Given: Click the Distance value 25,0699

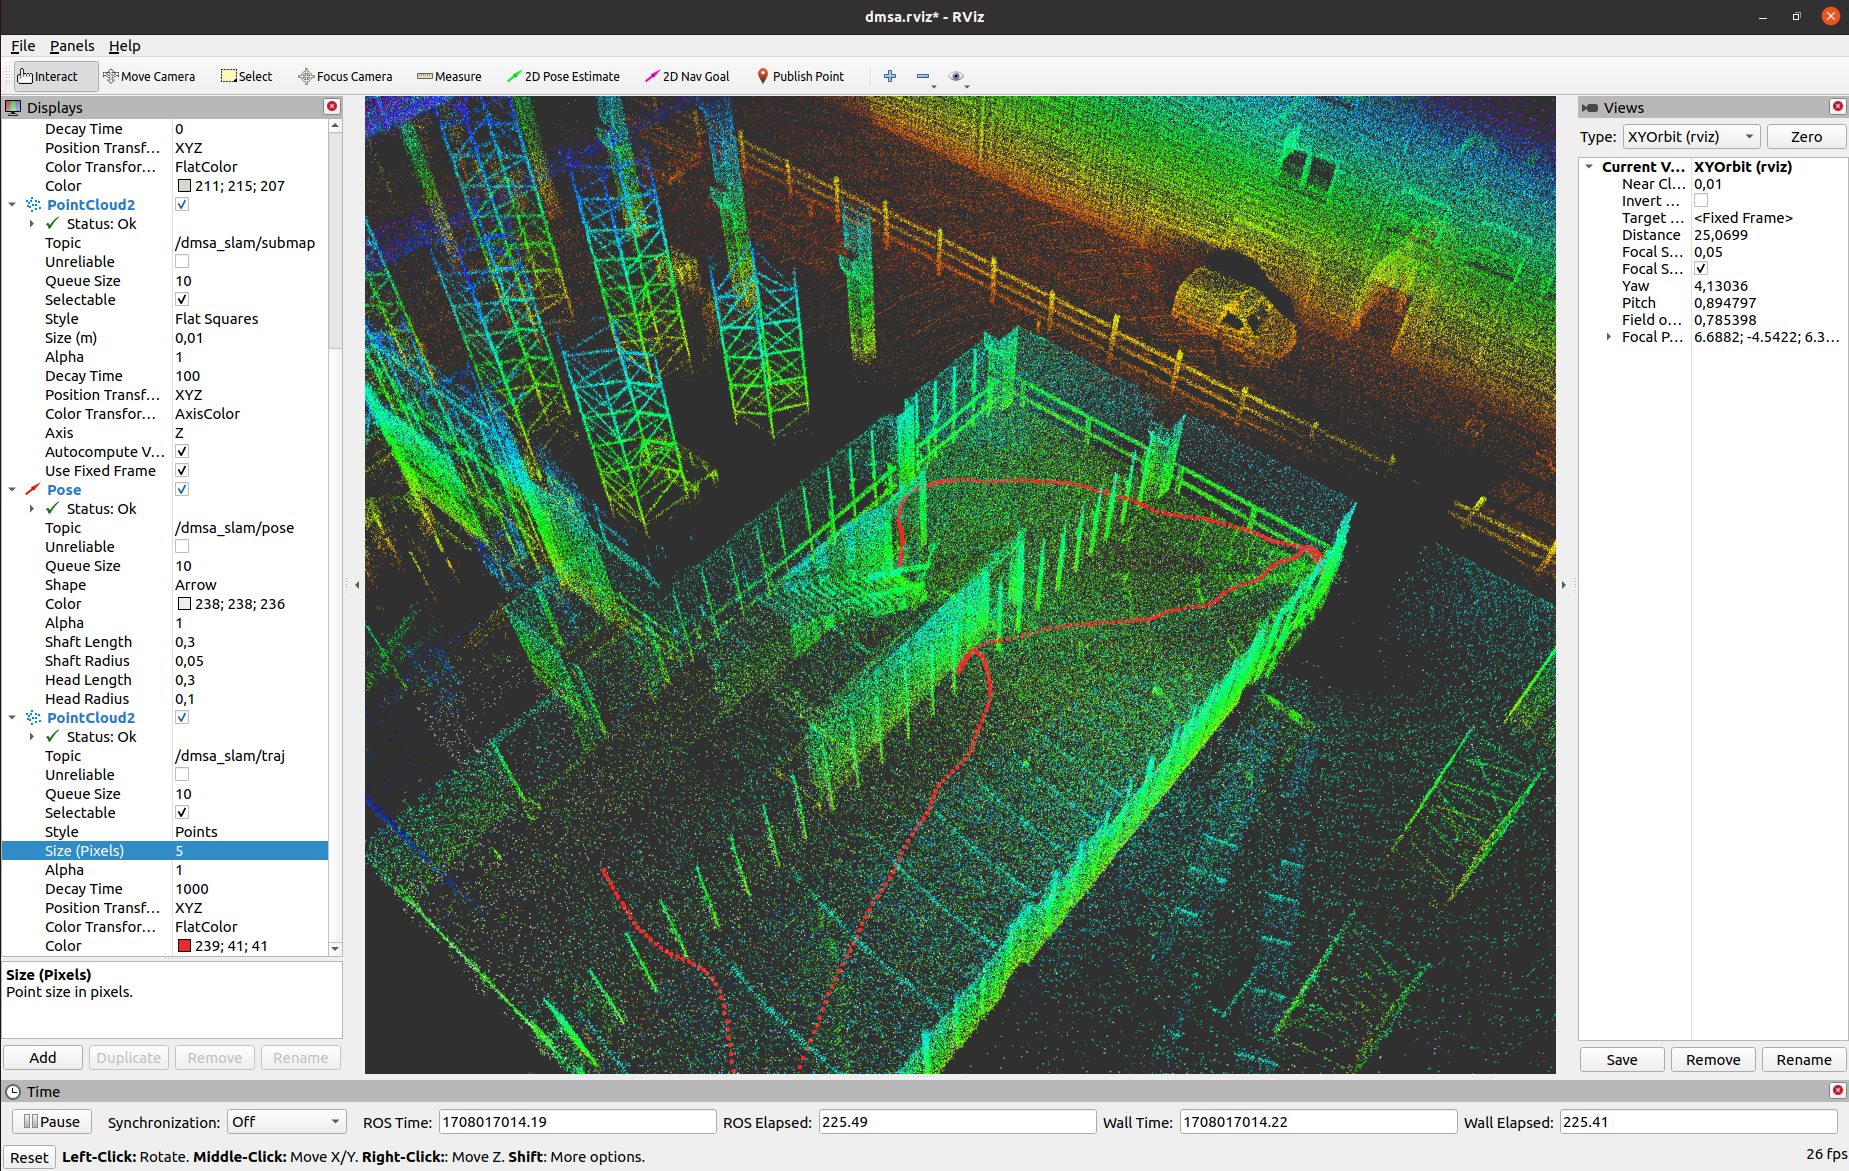Looking at the screenshot, I should point(1721,235).
